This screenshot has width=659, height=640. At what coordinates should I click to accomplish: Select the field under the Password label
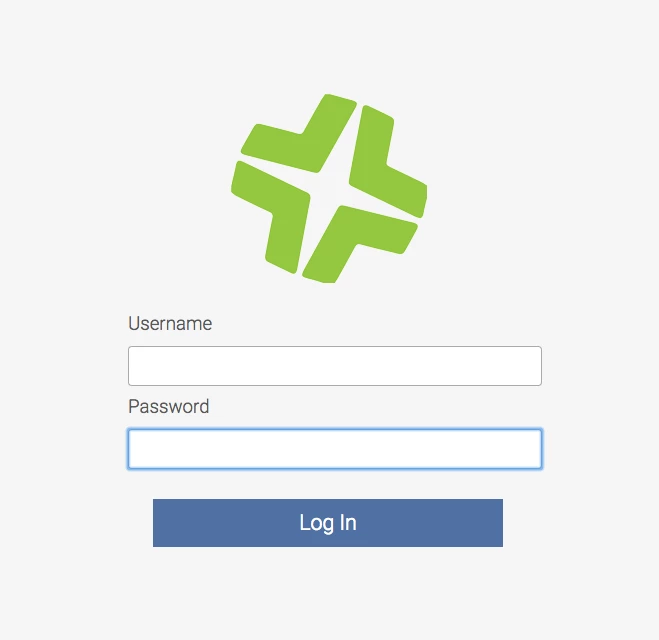click(335, 449)
